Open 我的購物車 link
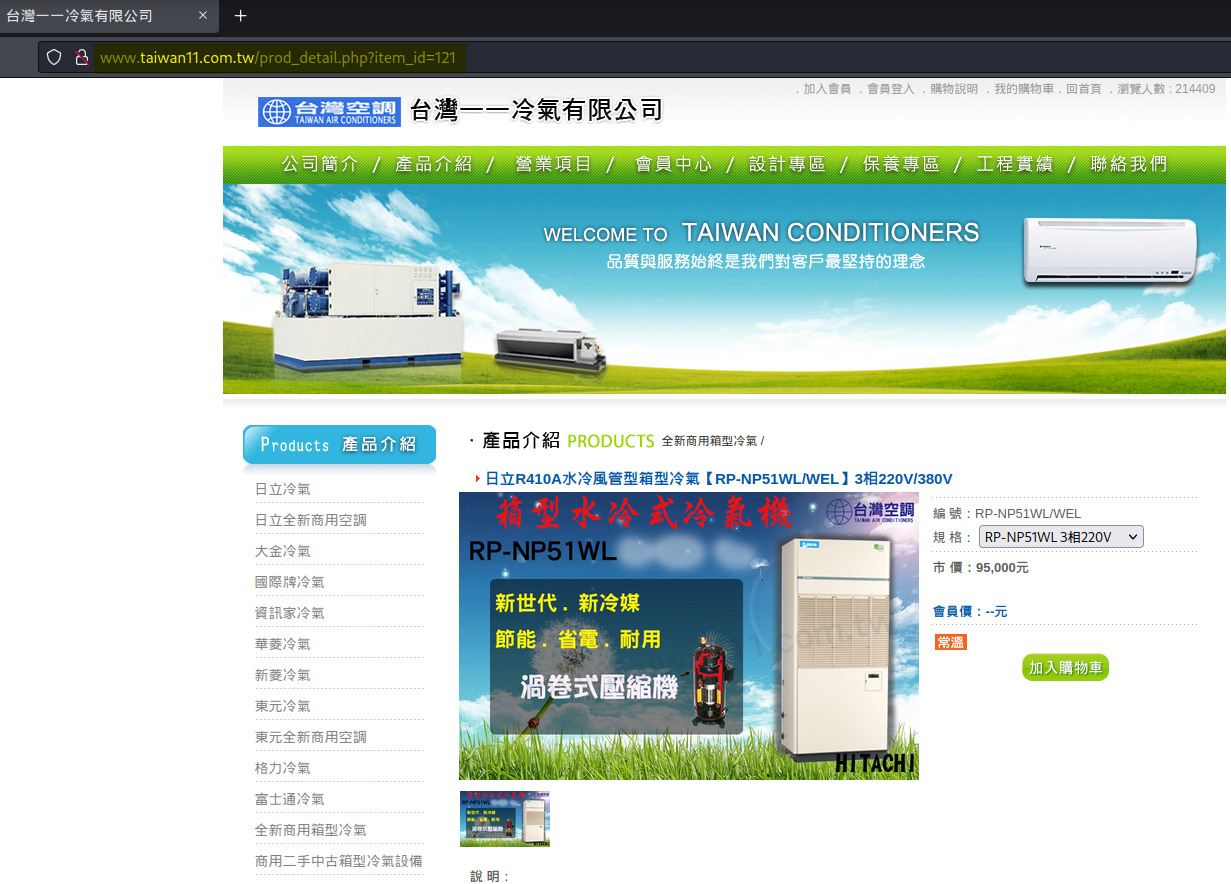1231x884 pixels. tap(1025, 89)
